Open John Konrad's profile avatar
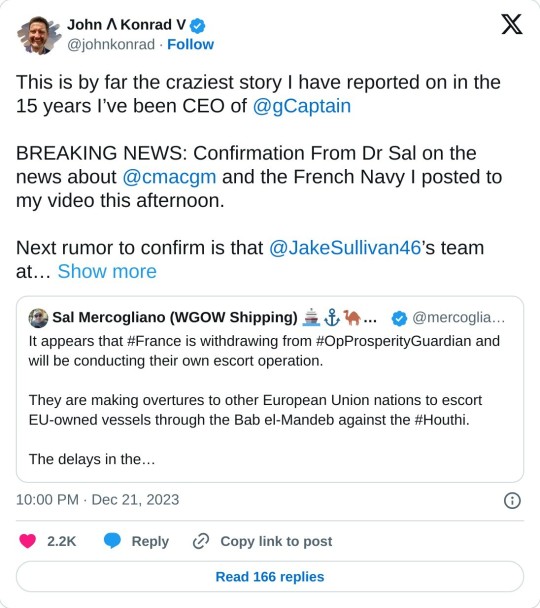540x608 pixels. [x=39, y=35]
